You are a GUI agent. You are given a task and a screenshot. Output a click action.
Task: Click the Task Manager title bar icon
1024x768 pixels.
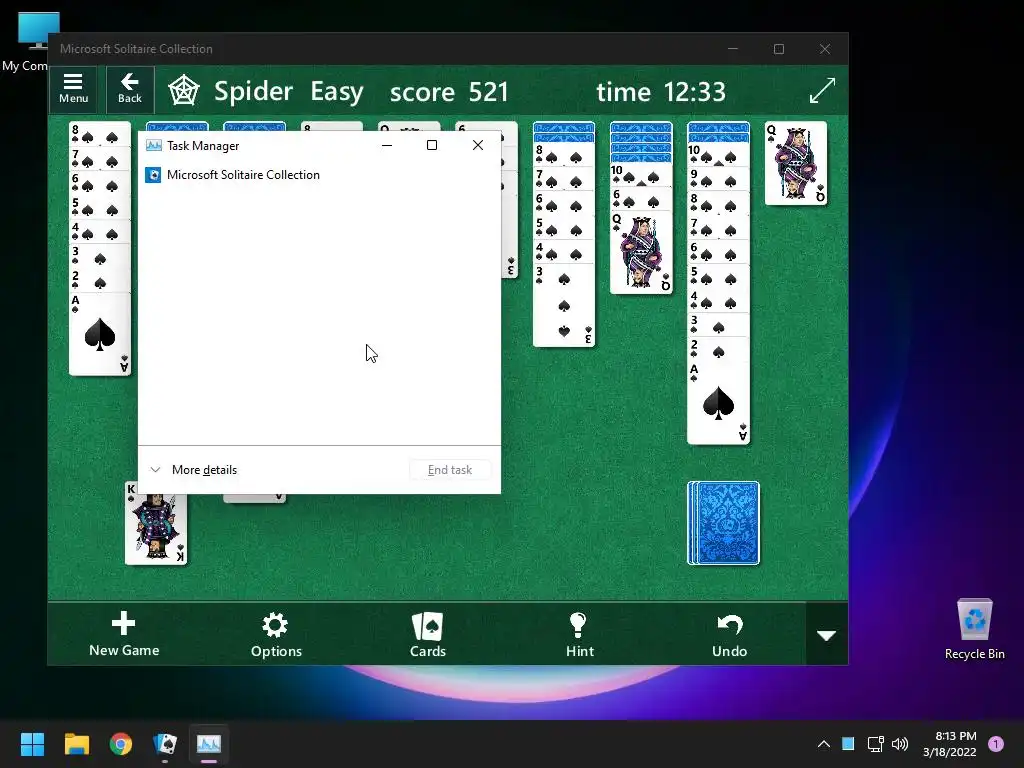[x=153, y=146]
